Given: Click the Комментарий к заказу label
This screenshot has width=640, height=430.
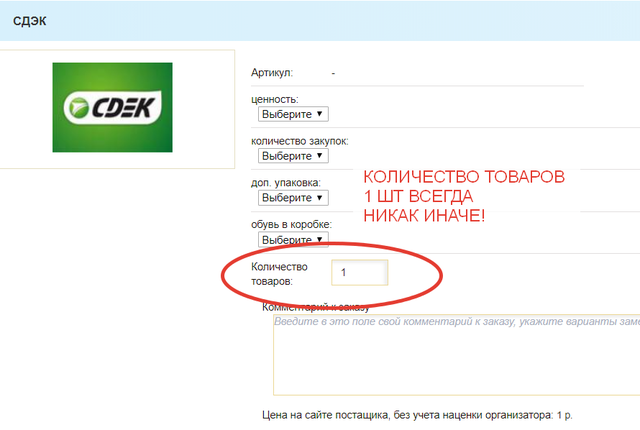Looking at the screenshot, I should point(315,306).
